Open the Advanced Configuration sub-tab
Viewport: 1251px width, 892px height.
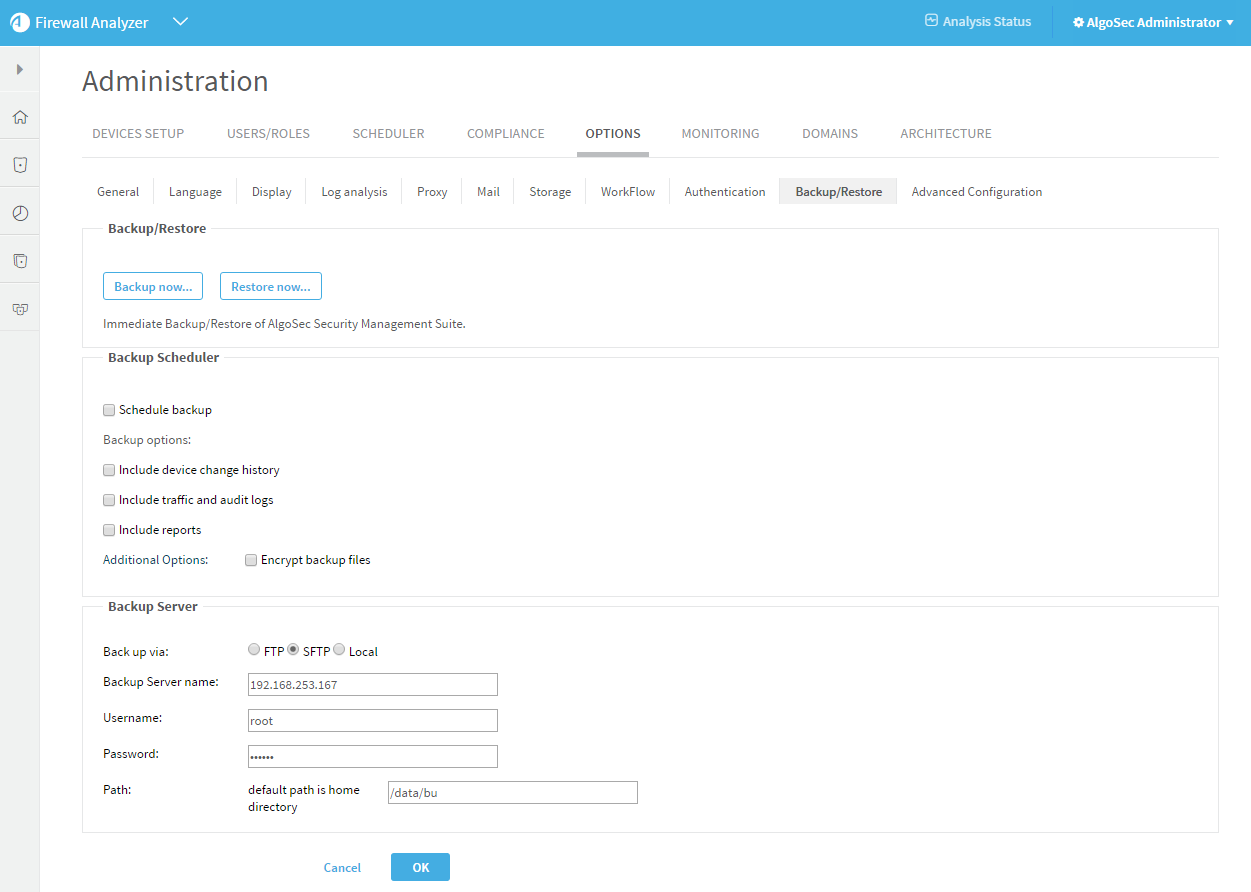tap(976, 192)
